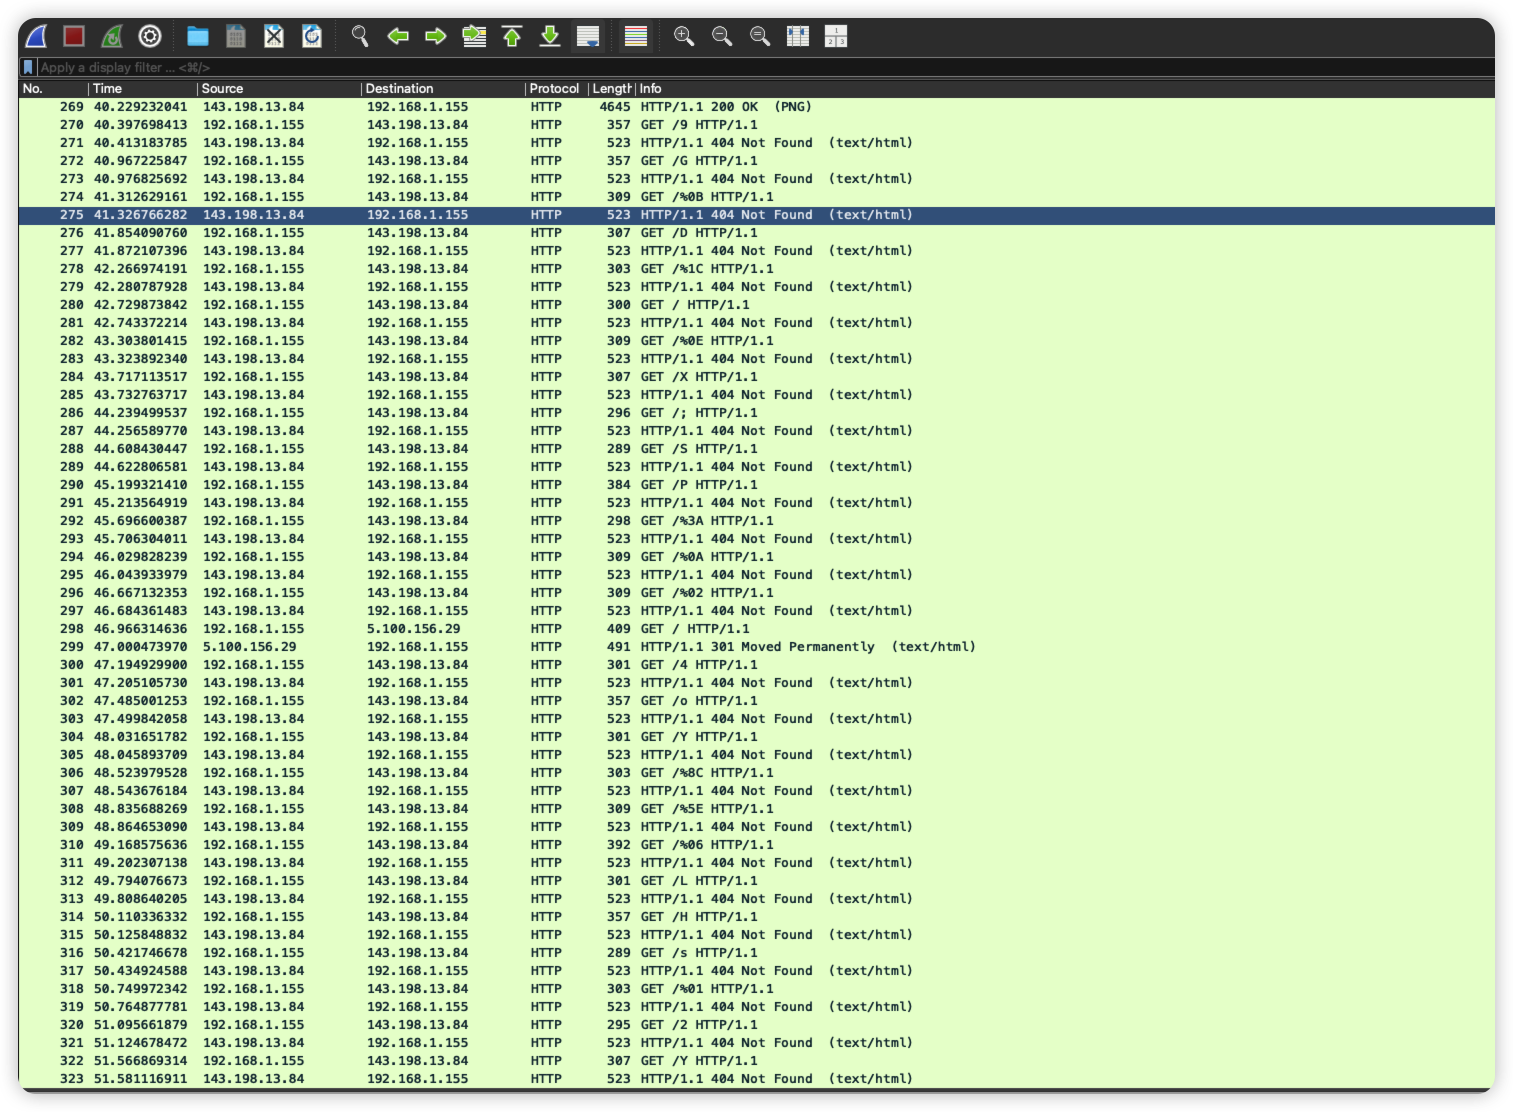The image size is (1513, 1112).
Task: Select packet 282 'GET /%0E HTTP/1.1'
Action: pyautogui.click(x=756, y=341)
